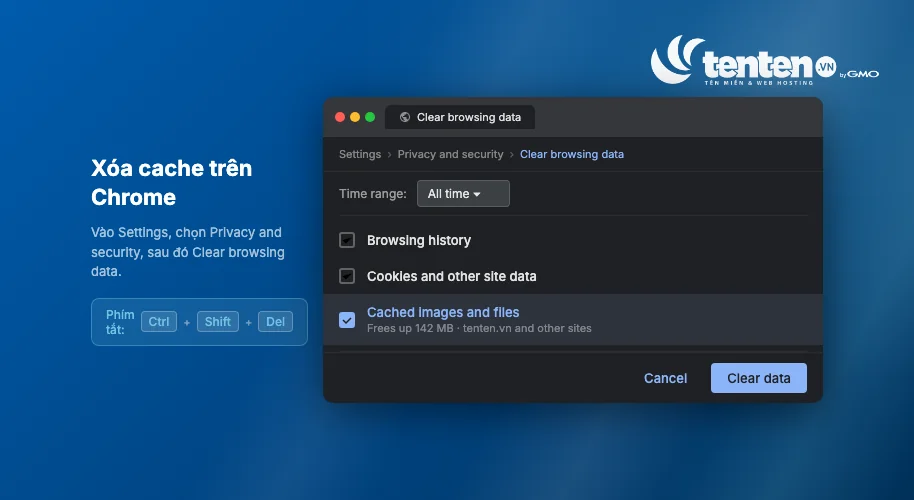Screen dimensions: 914x500
Task: Click the Time range label
Action: click(373, 193)
